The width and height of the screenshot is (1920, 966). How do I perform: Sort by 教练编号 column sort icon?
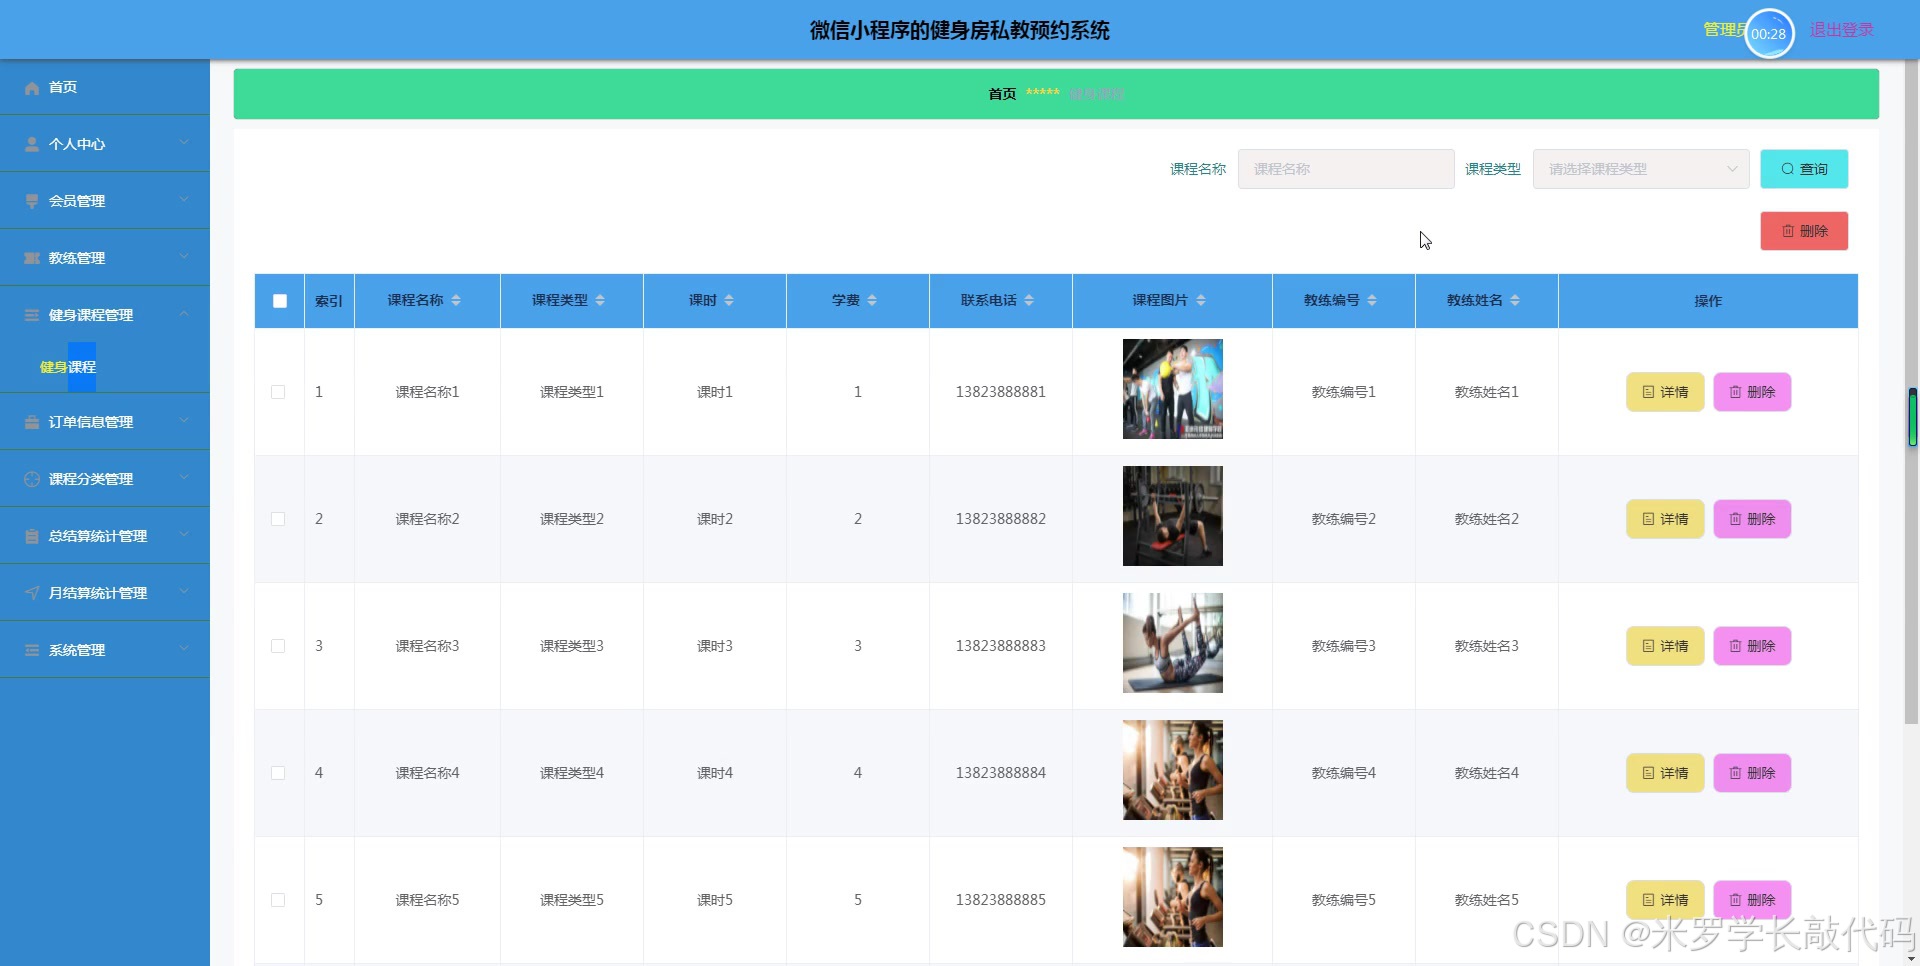[x=1372, y=300]
